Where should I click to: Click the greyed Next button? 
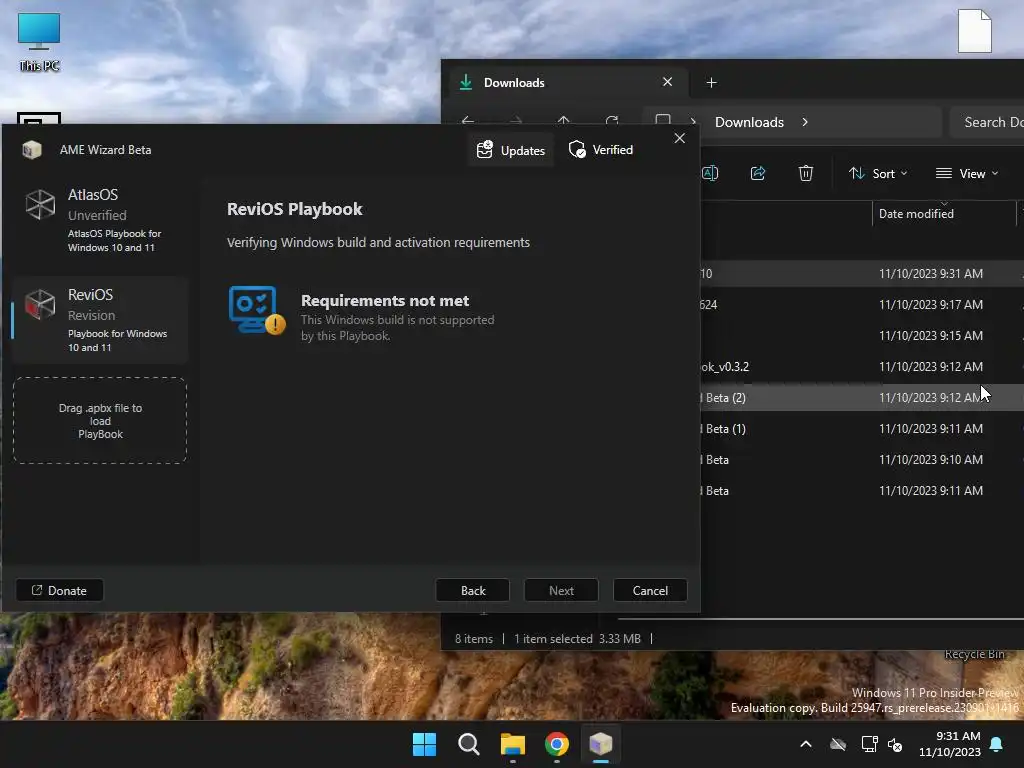(561, 590)
